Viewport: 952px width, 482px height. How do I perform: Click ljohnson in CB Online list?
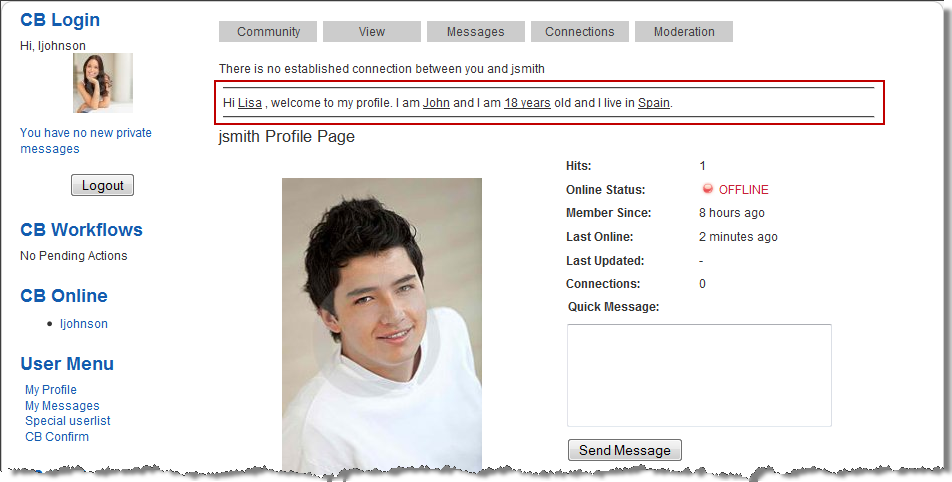84,324
